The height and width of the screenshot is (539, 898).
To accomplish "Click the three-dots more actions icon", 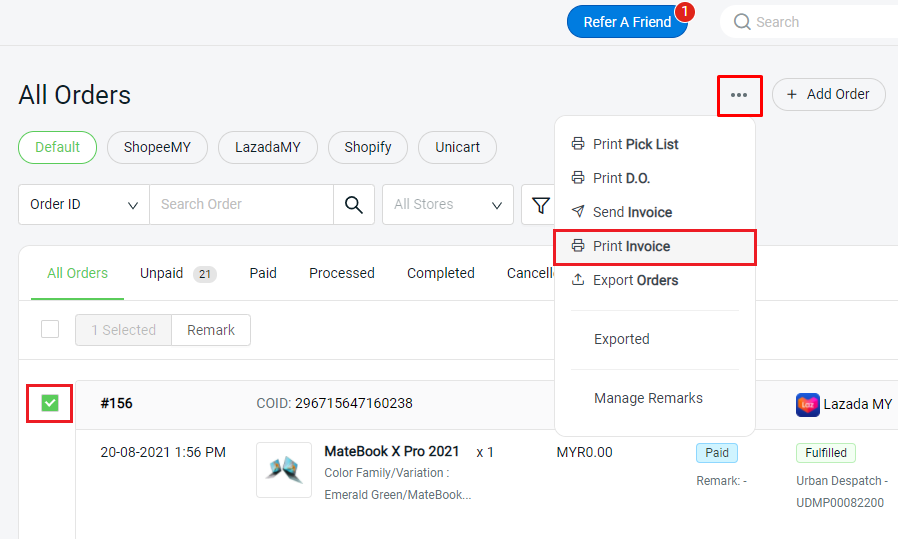I will click(739, 95).
